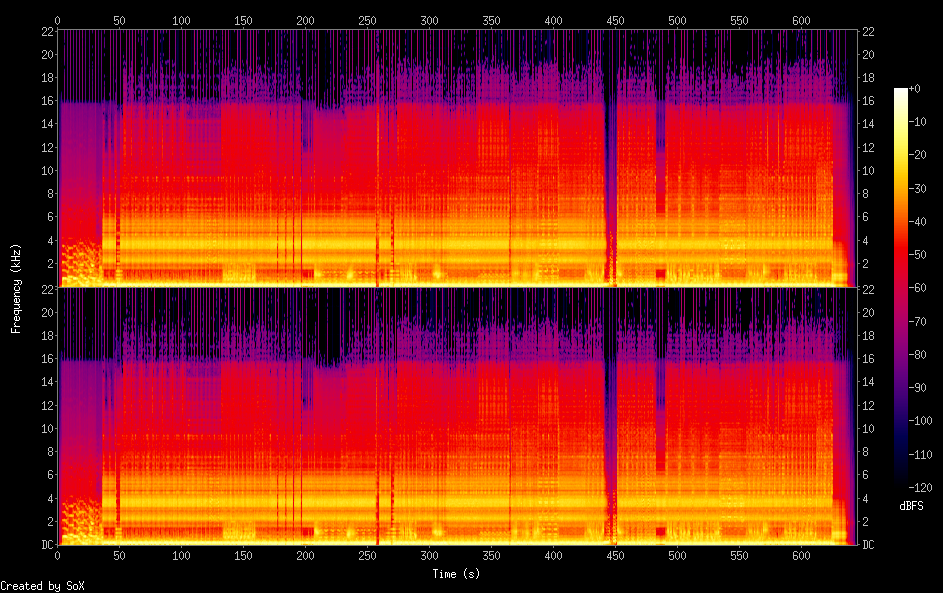Click the 'dBFS' label under the color scale
943x593 pixels.
pyautogui.click(x=911, y=506)
